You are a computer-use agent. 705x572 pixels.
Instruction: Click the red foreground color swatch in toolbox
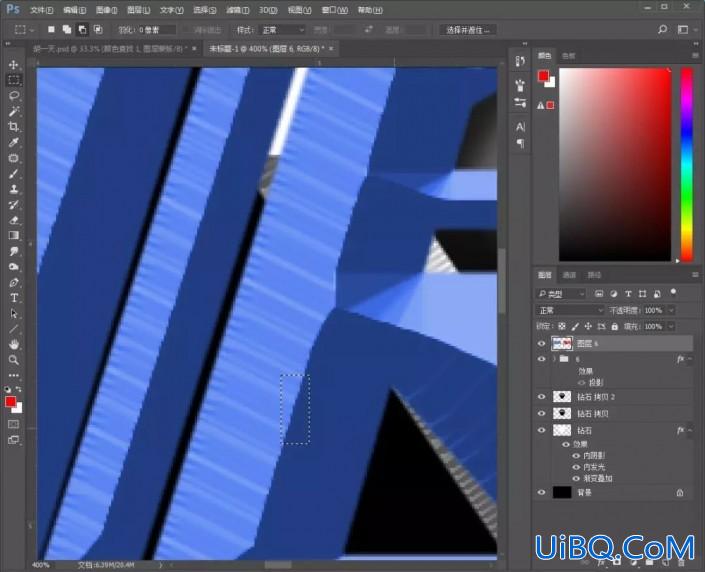coord(10,402)
